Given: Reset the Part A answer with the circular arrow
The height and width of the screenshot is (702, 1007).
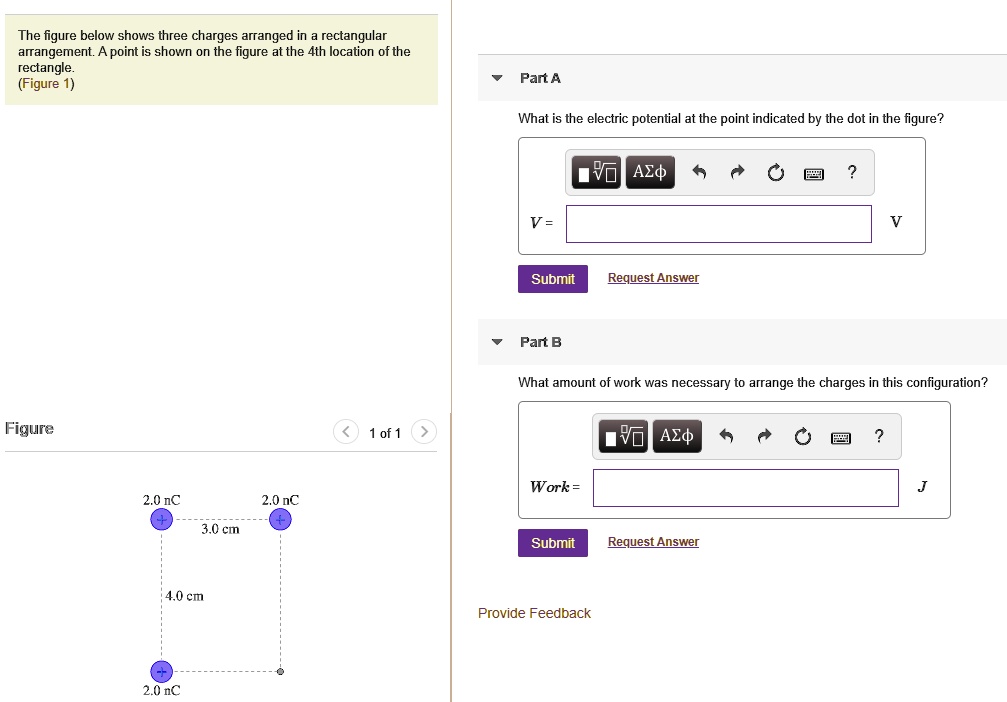Looking at the screenshot, I should [x=776, y=173].
